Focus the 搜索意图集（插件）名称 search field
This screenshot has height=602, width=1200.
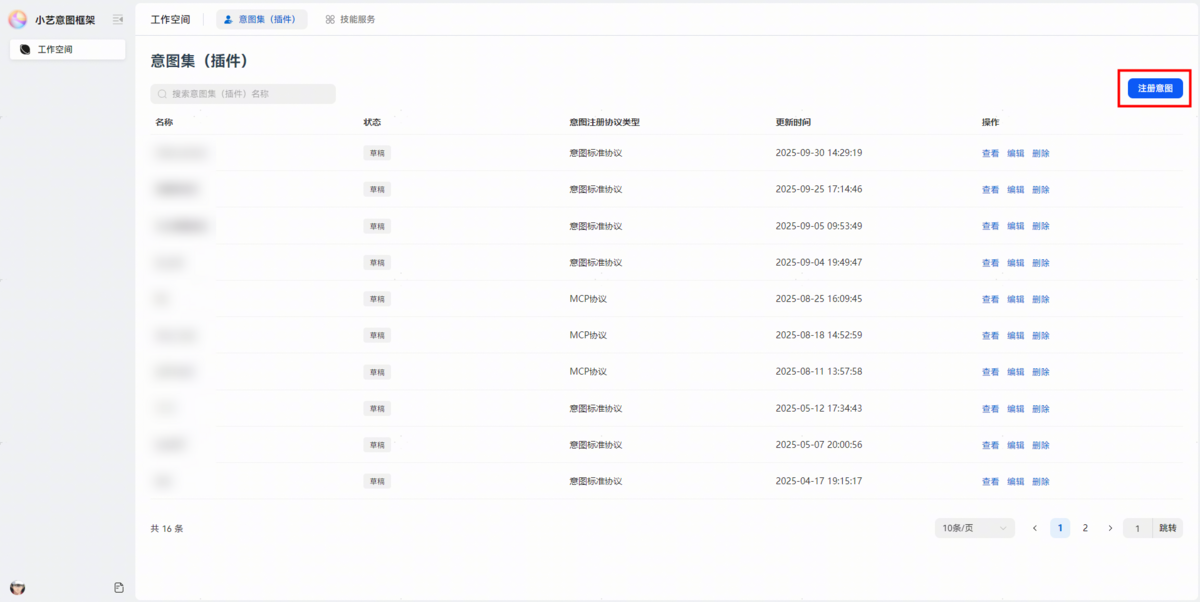(x=248, y=94)
